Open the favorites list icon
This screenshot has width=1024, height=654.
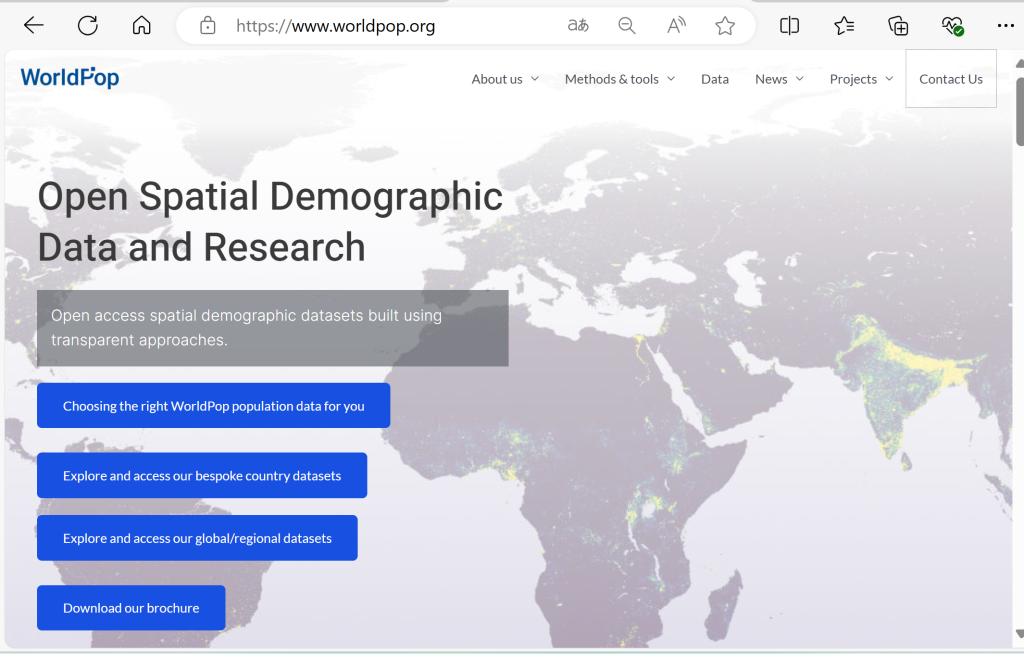[x=844, y=26]
